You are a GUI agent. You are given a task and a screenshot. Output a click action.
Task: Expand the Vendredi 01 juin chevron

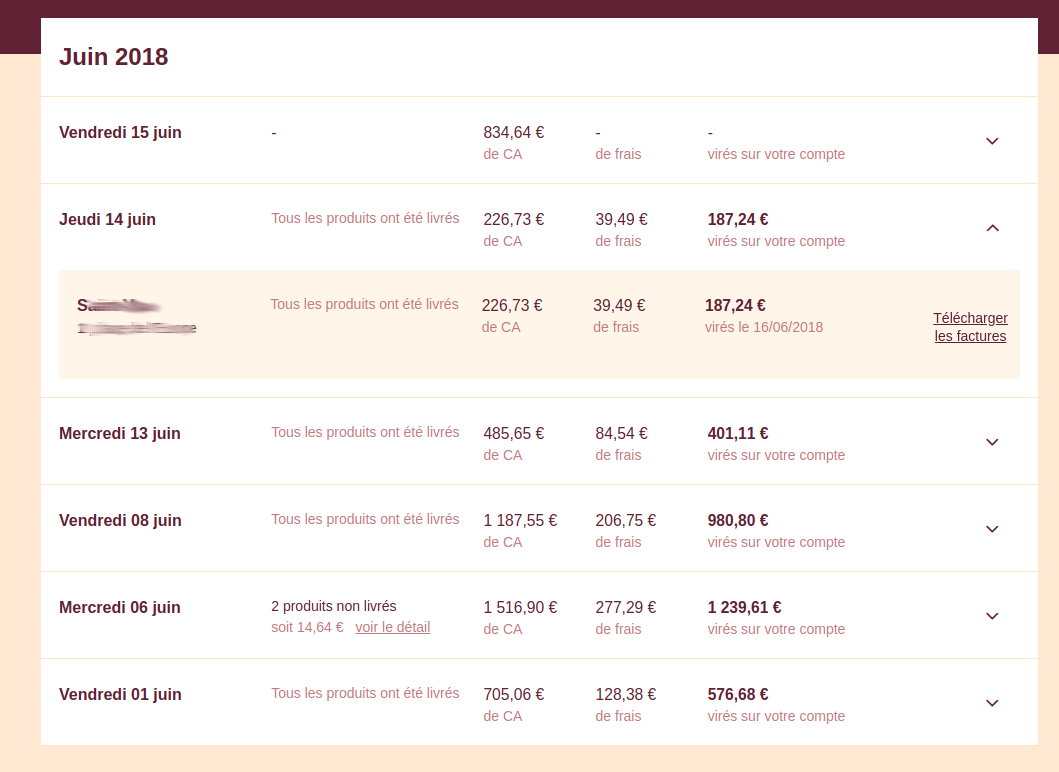point(991,704)
